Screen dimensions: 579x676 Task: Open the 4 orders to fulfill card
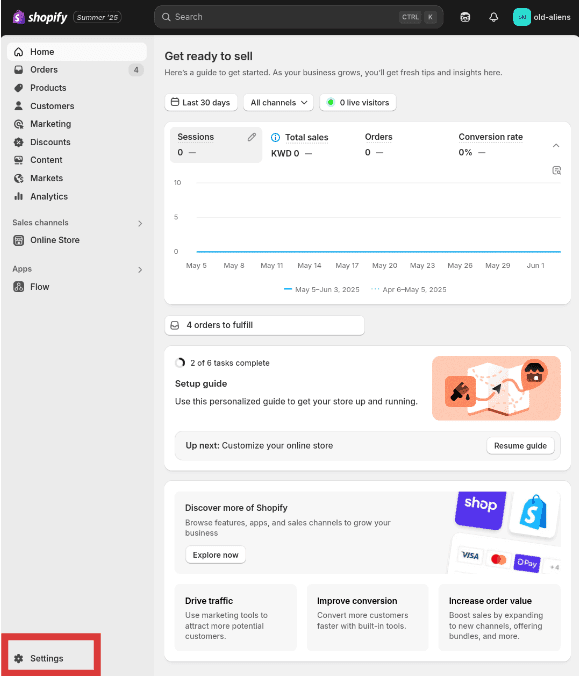(264, 325)
